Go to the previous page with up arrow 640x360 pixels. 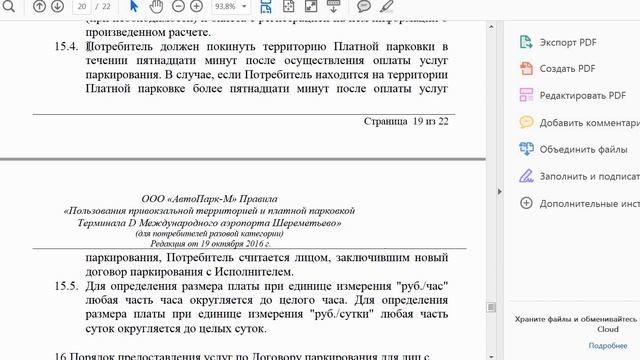point(39,6)
